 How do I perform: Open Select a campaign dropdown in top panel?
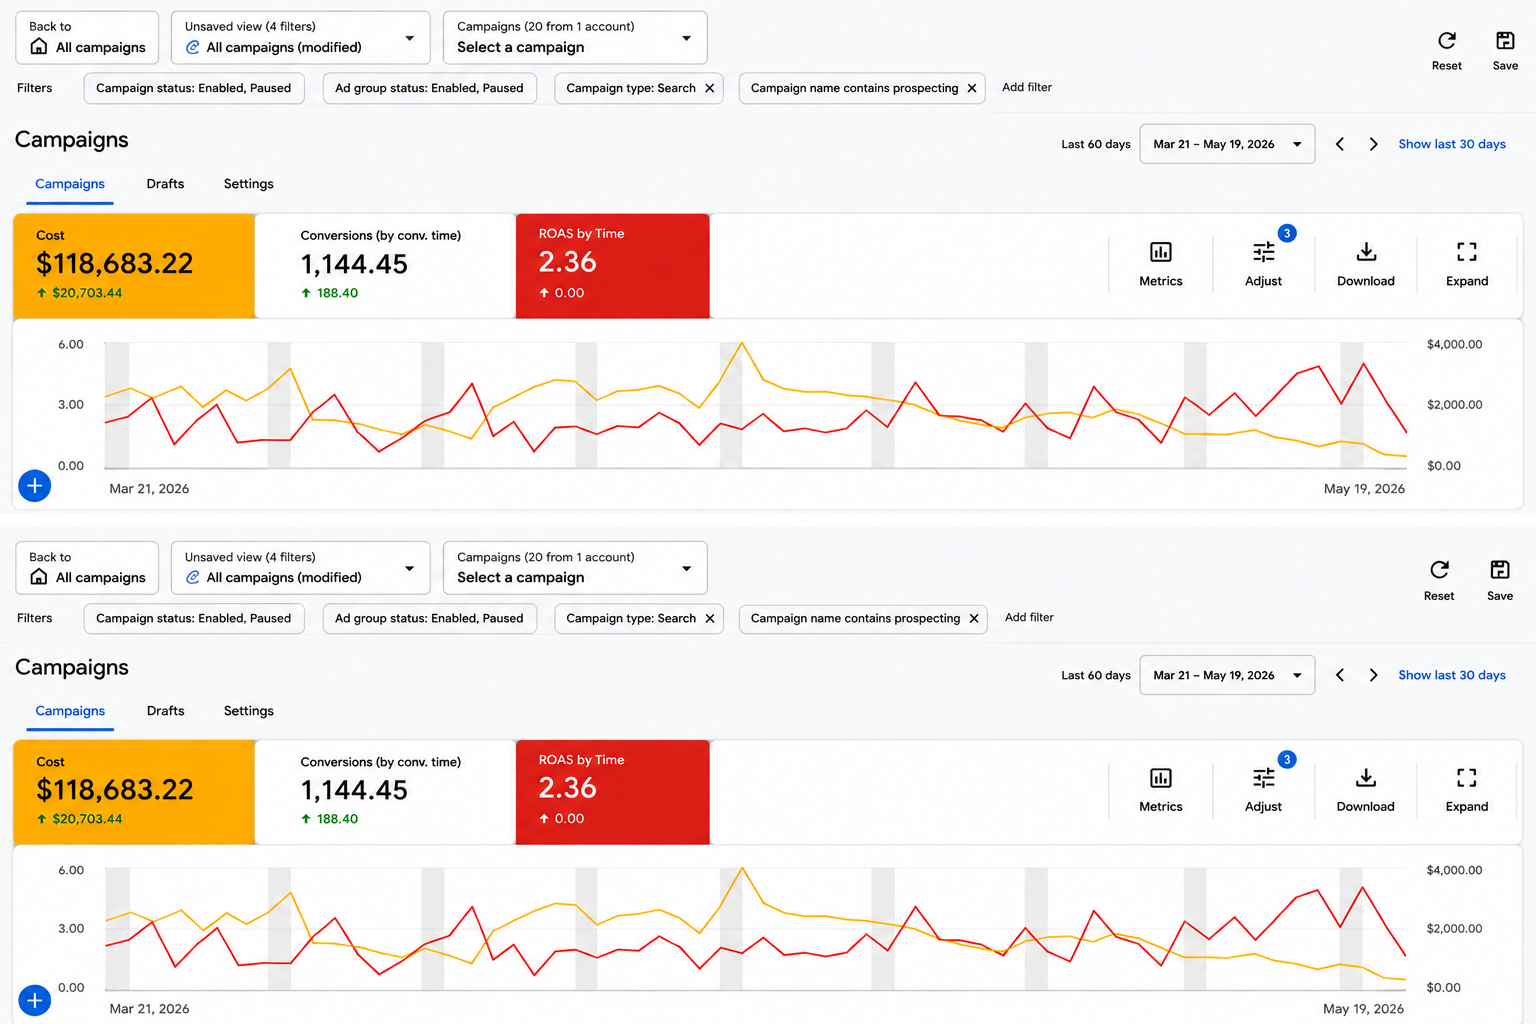(575, 37)
